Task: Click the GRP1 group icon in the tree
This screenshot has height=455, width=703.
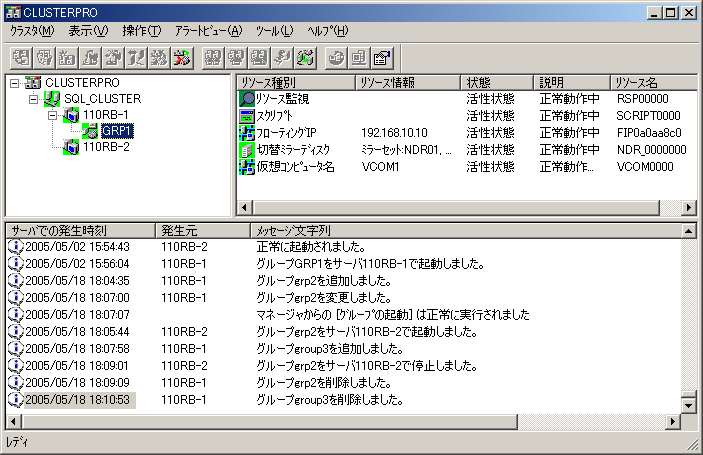Action: click(90, 130)
